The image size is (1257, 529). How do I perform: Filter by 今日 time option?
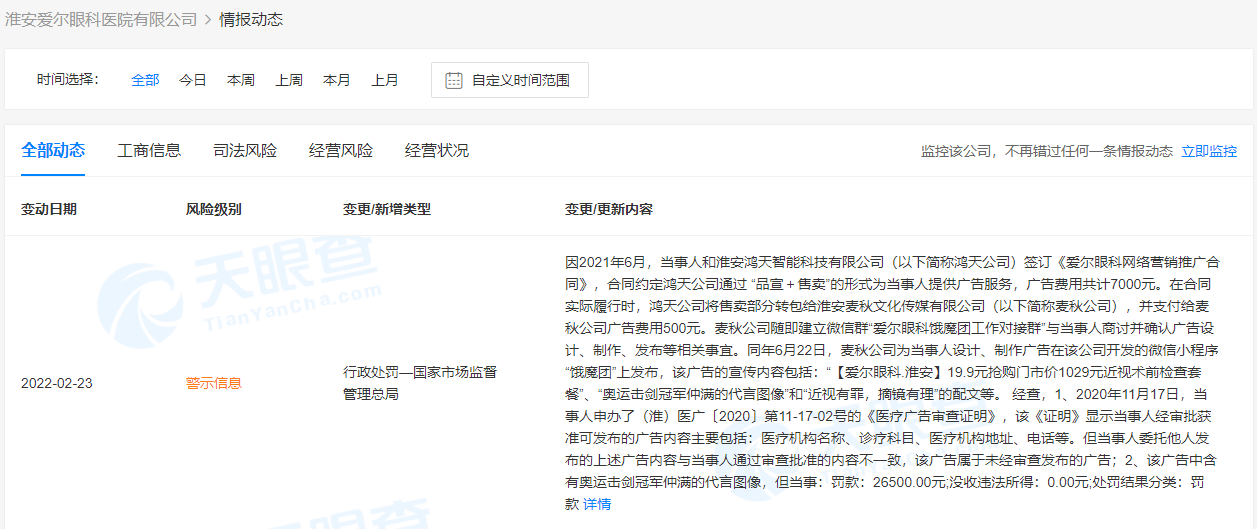[193, 80]
